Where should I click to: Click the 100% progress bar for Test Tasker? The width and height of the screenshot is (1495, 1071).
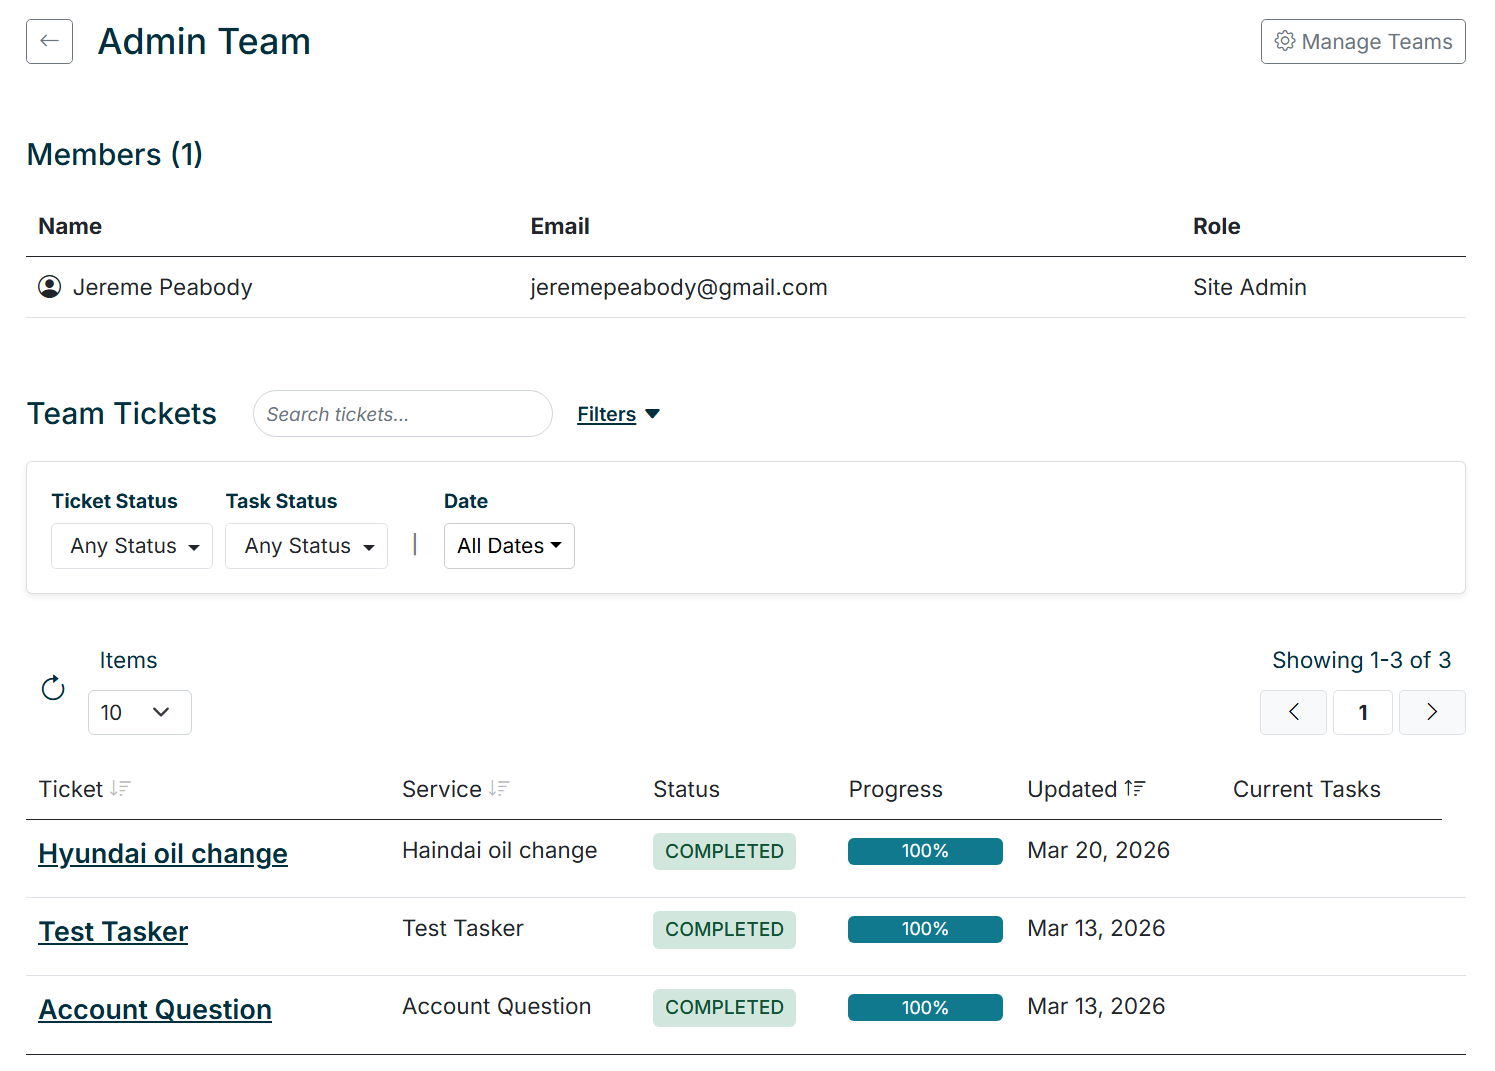[x=925, y=929]
